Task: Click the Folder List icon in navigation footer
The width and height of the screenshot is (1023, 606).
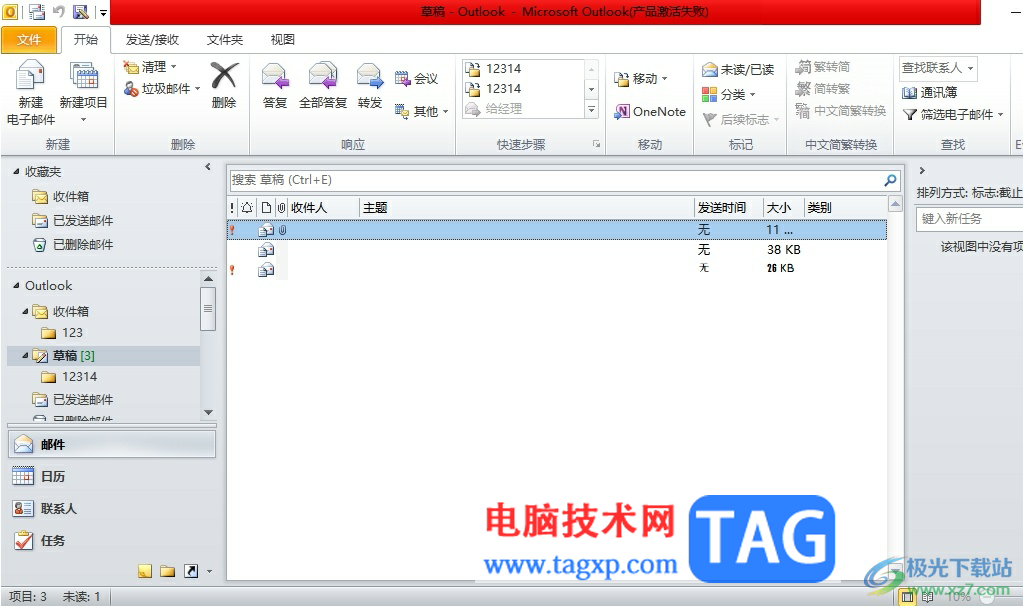Action: 168,571
